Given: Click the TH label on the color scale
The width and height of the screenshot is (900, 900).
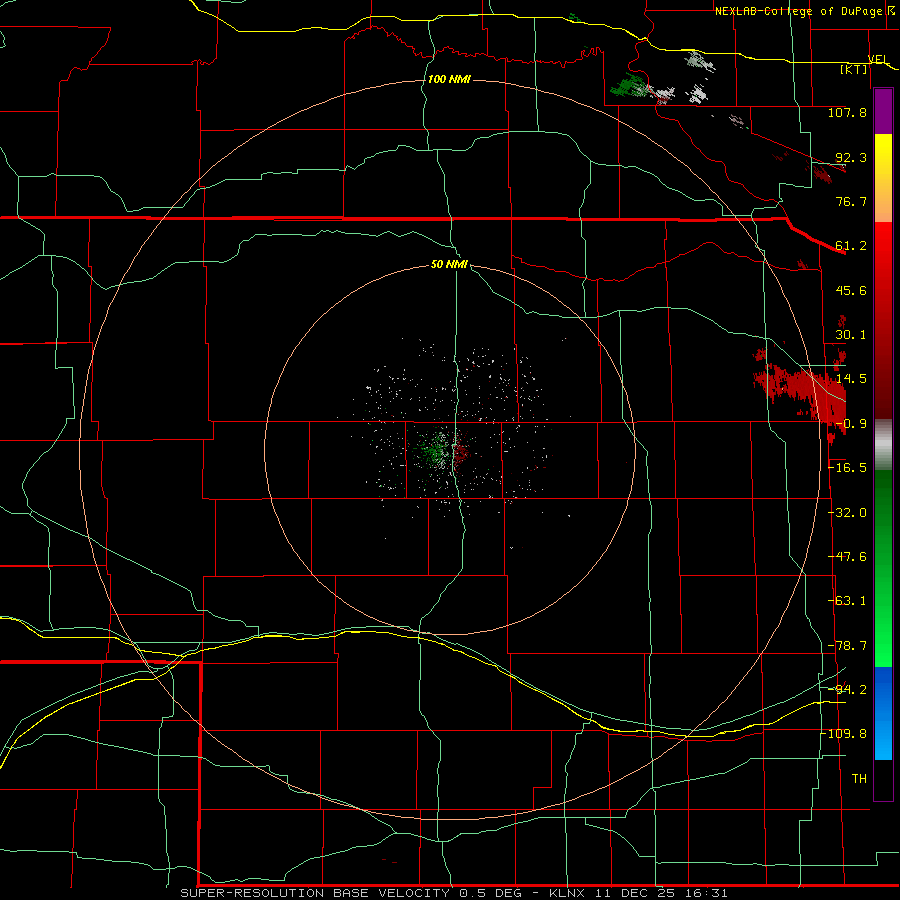Looking at the screenshot, I should click(859, 779).
